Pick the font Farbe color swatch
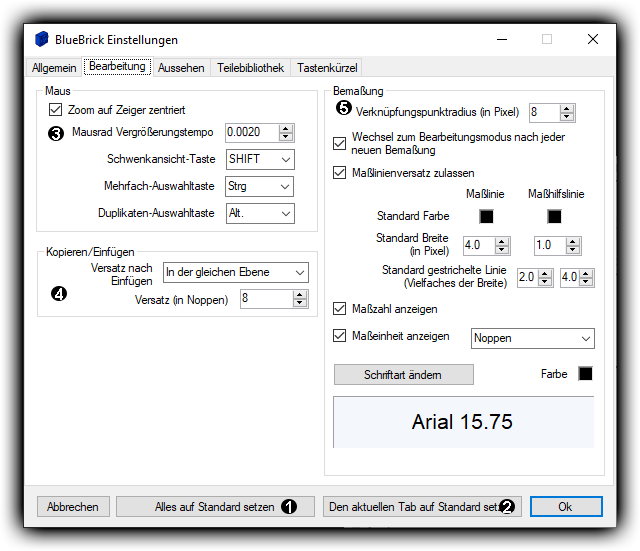640x551 pixels. (x=585, y=373)
